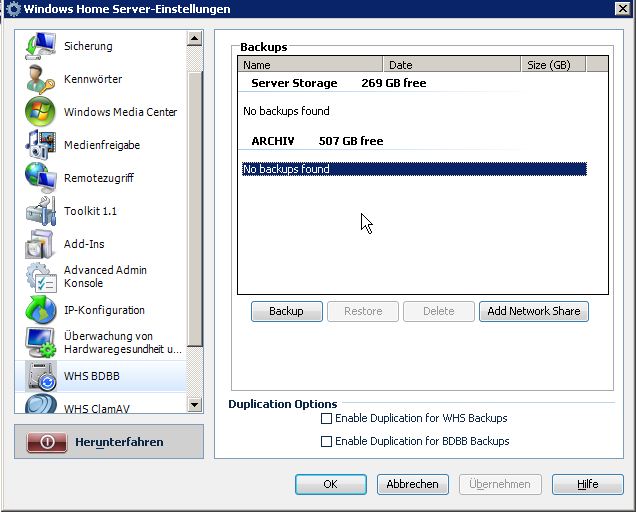The image size is (636, 514).
Task: Open help via Hilfe button
Action: 588,484
